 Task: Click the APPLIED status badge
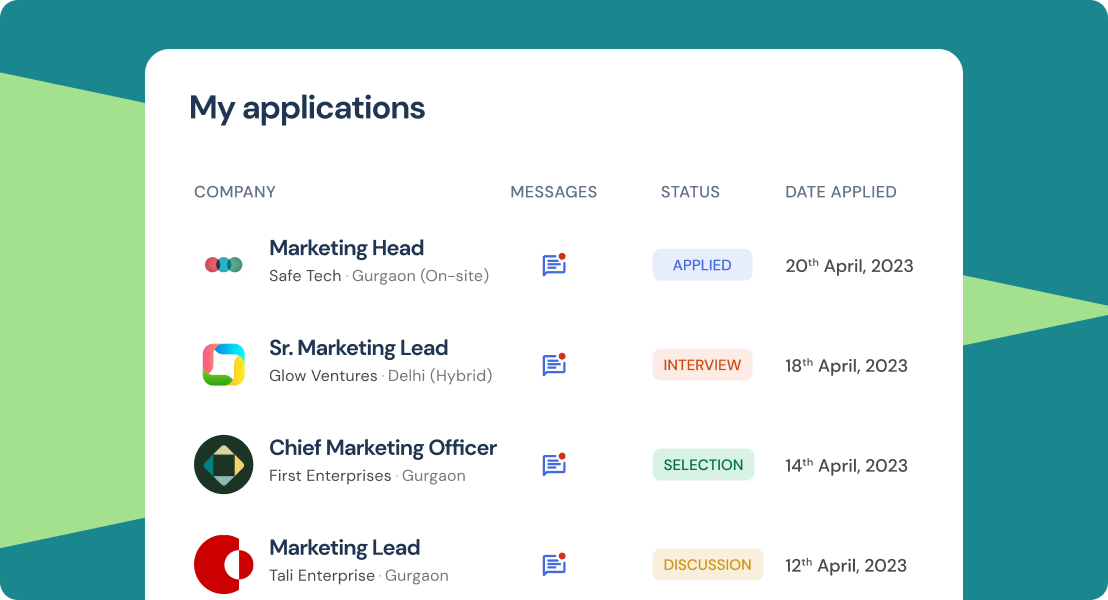[x=702, y=265]
